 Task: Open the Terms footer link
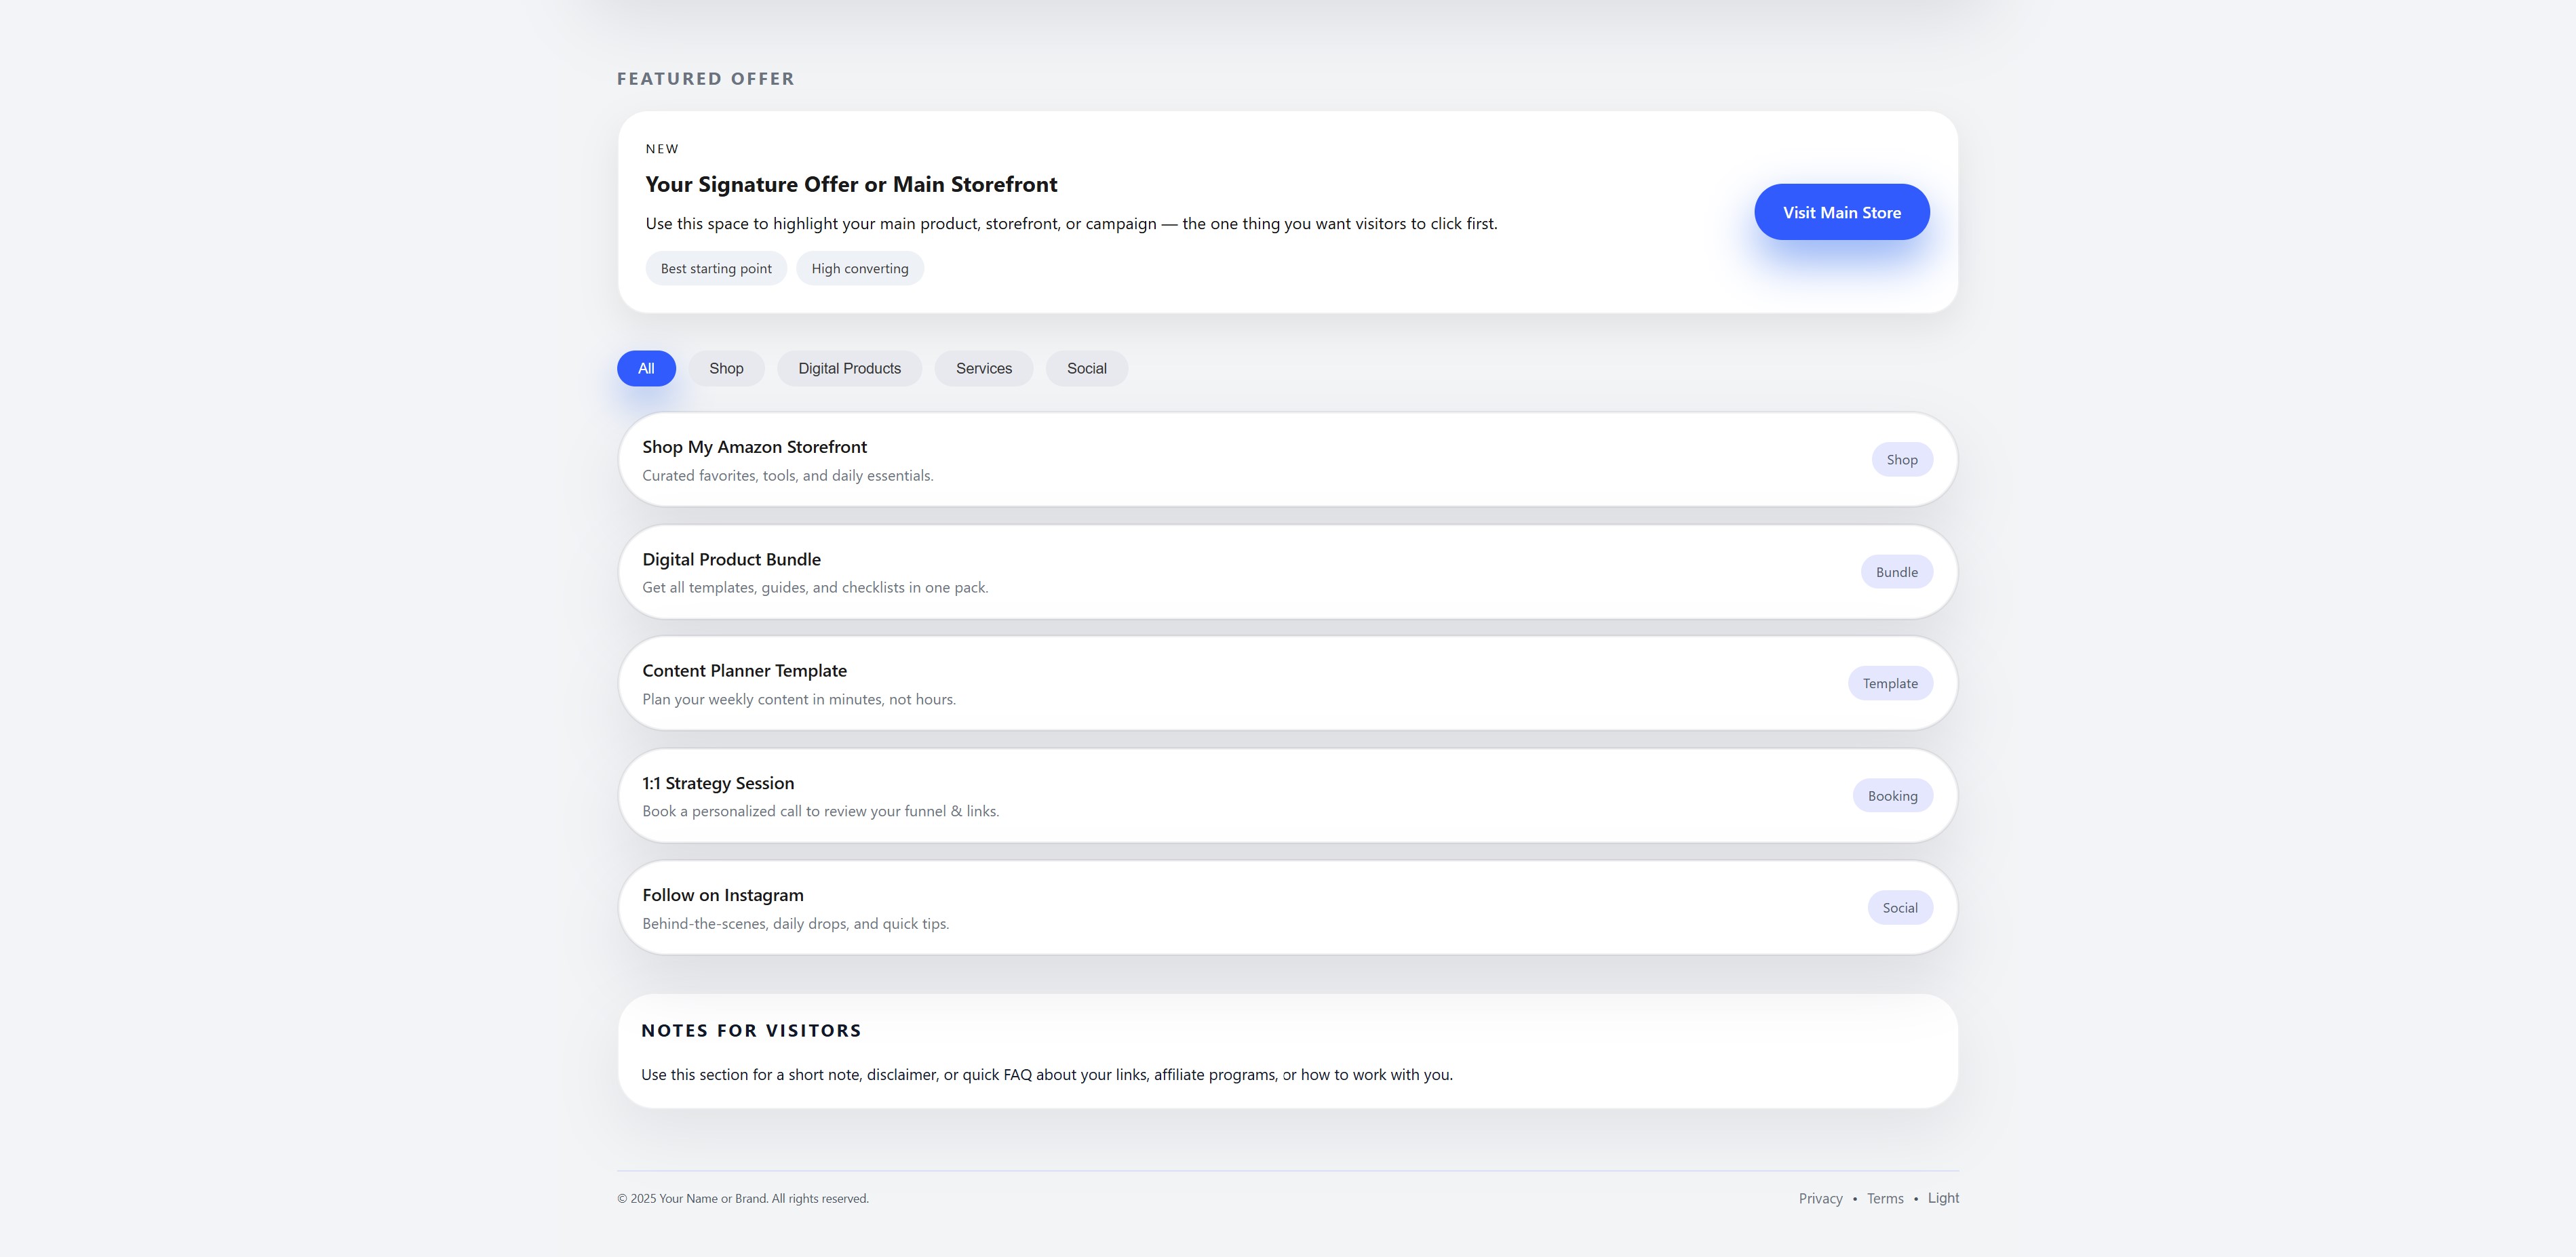(1885, 1198)
